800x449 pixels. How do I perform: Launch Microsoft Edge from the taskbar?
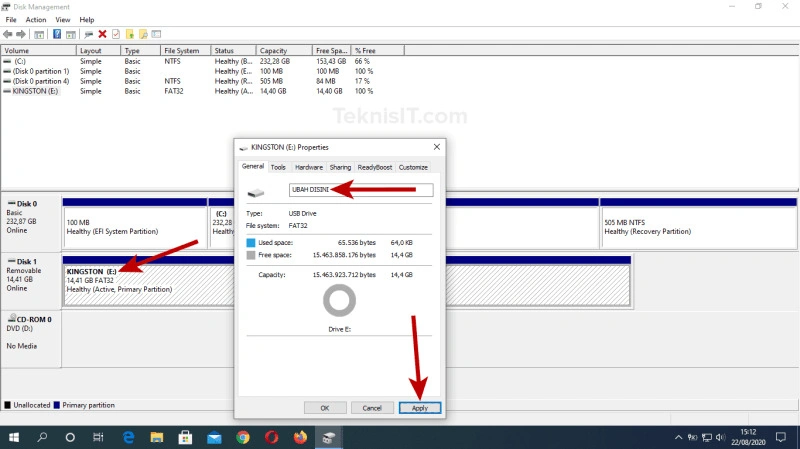(x=129, y=438)
